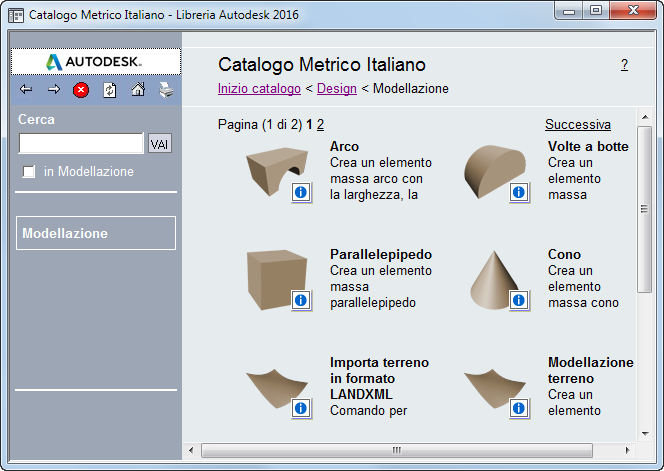
Task: Open info icon for Volte a botte
Action: (519, 193)
